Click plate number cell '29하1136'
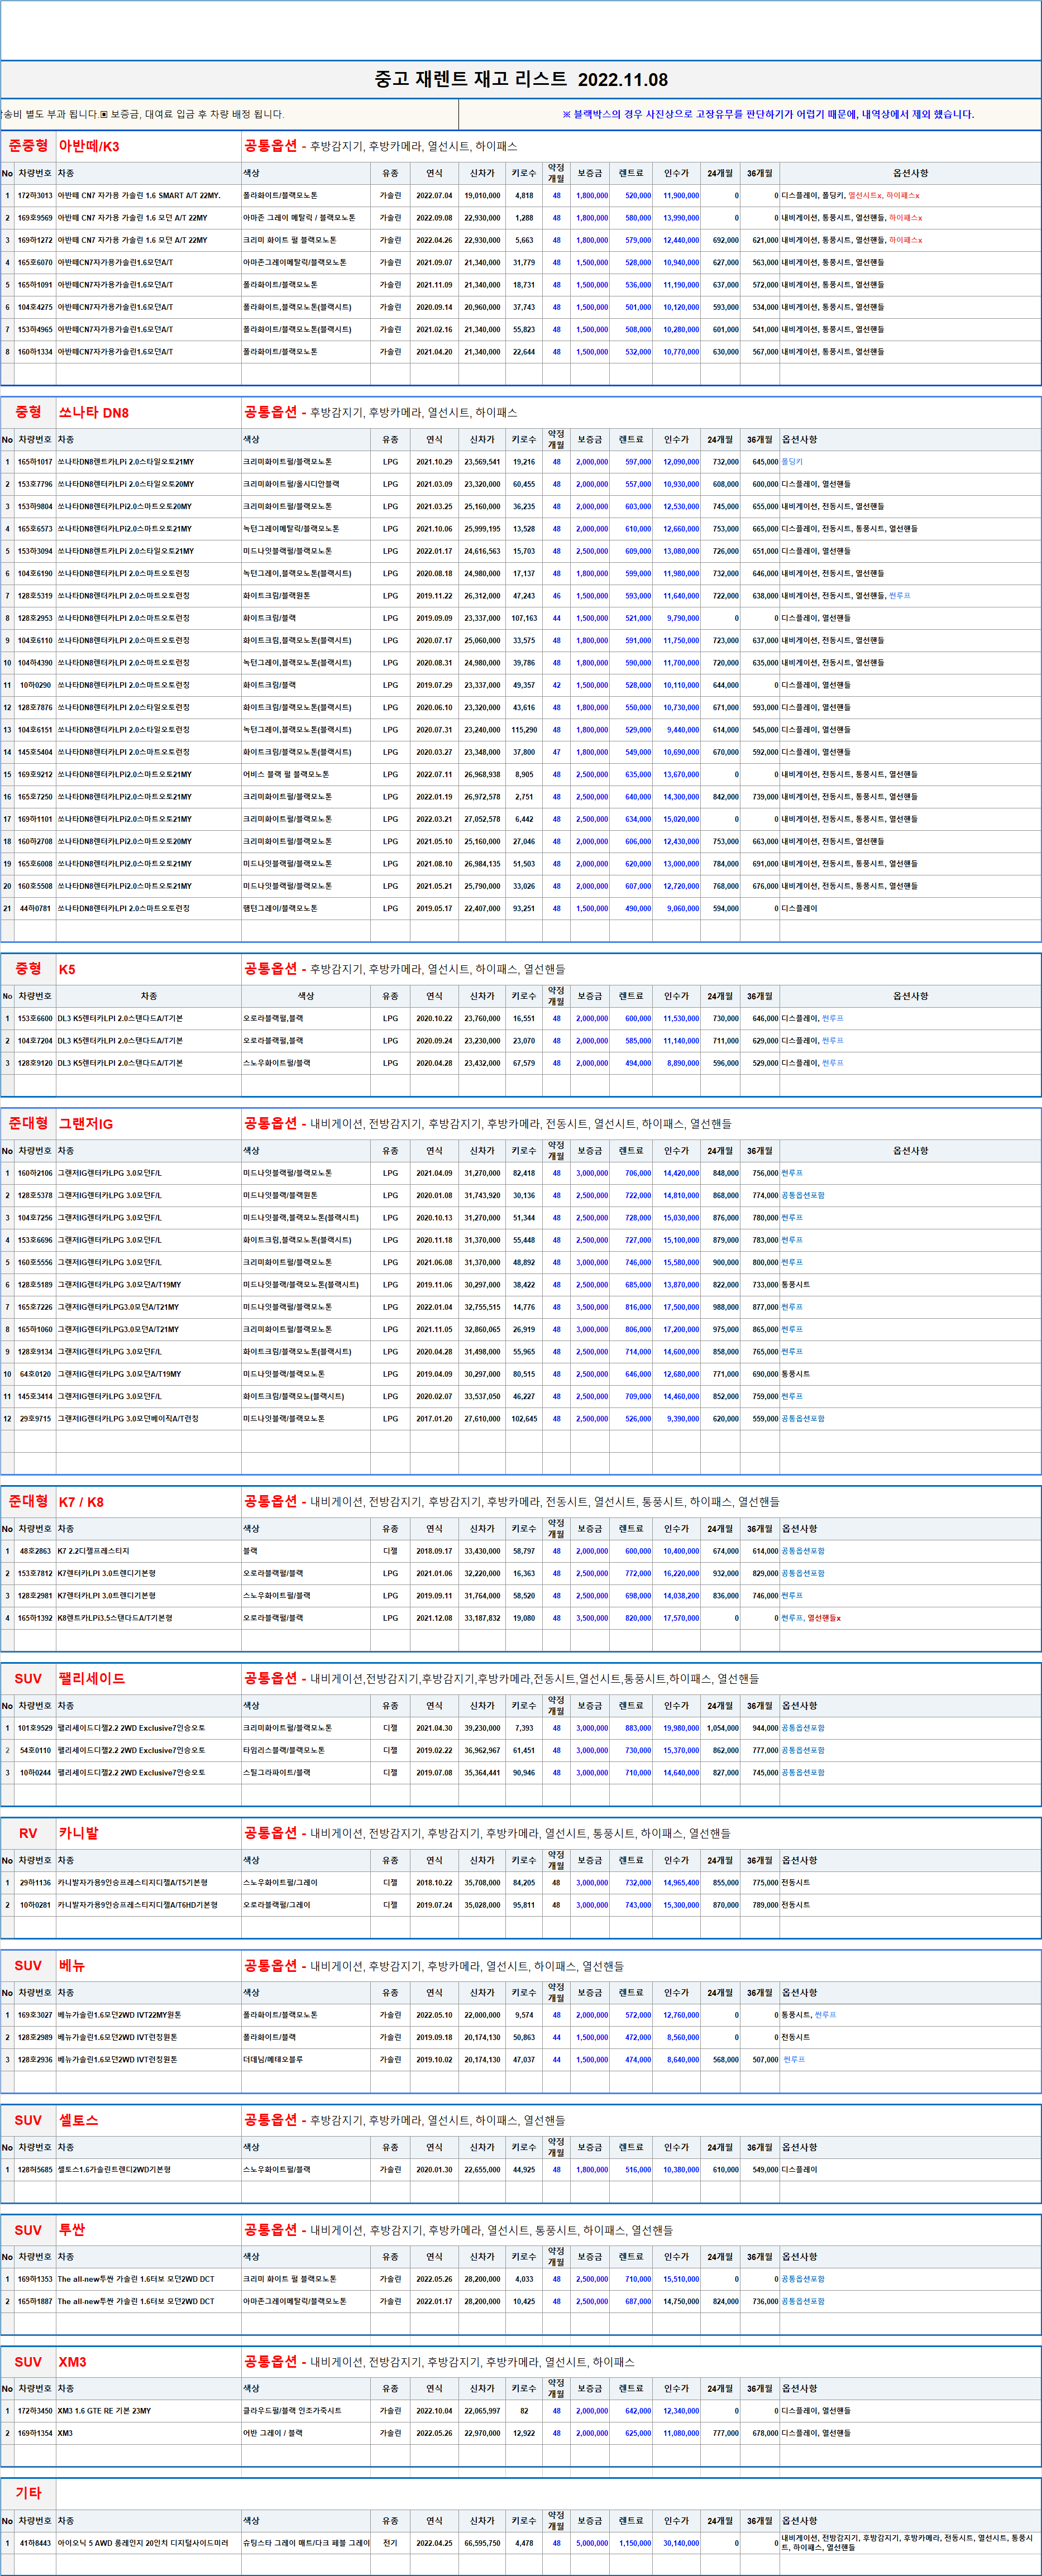 pos(35,1883)
